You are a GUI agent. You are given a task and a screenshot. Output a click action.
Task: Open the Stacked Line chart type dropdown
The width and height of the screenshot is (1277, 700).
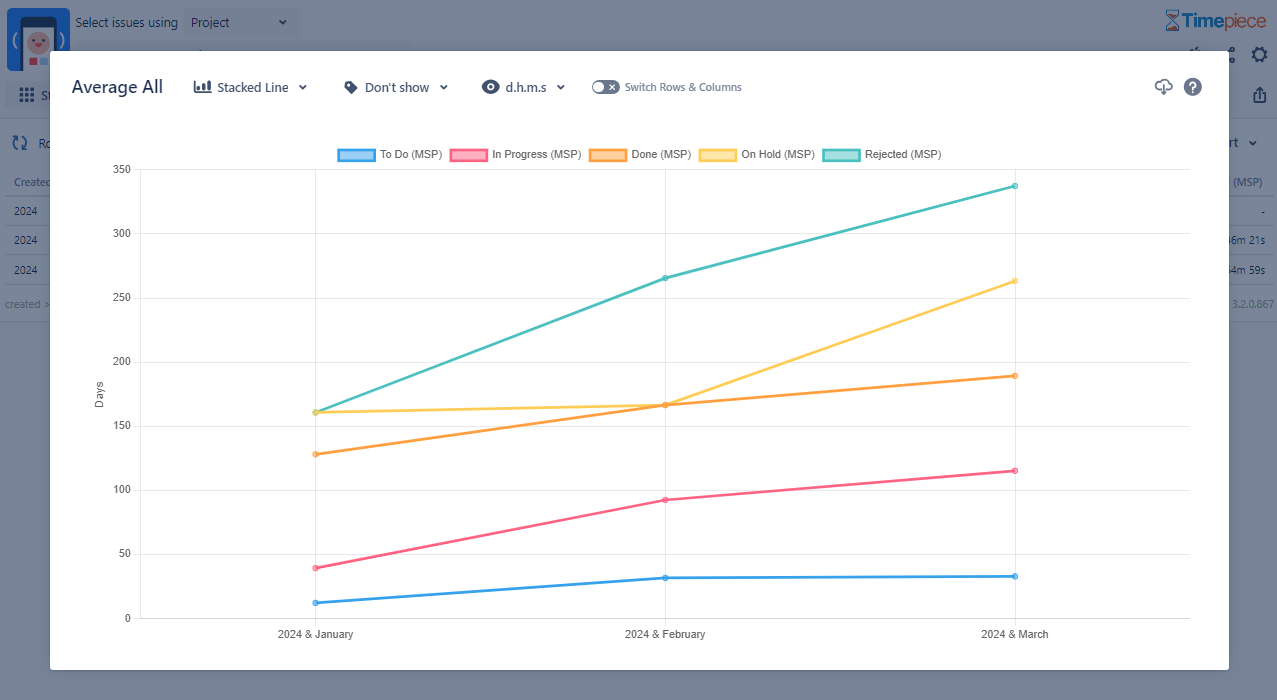251,87
